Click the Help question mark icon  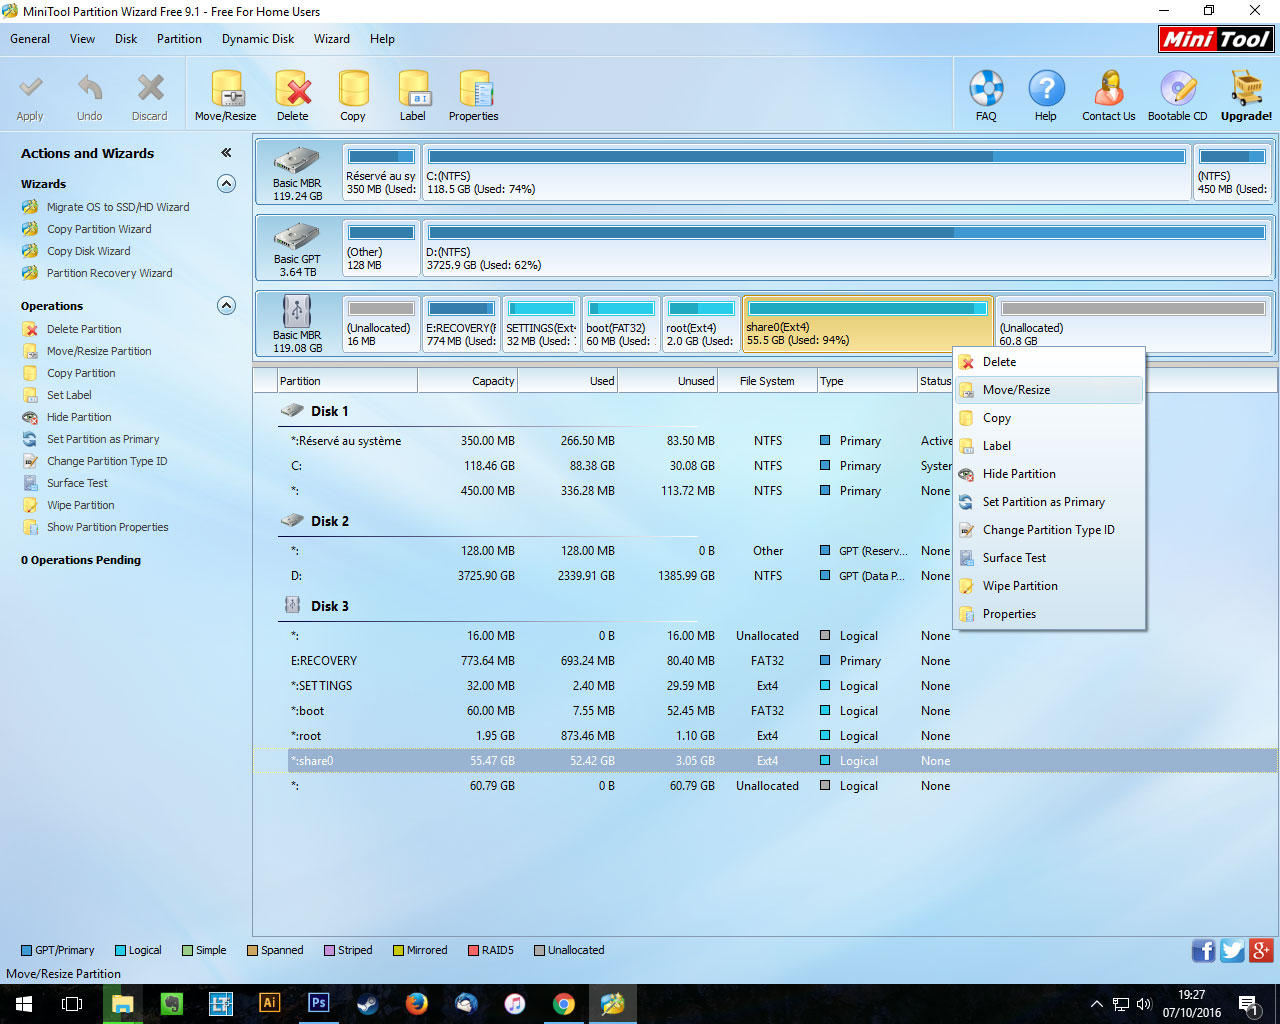click(x=1046, y=96)
